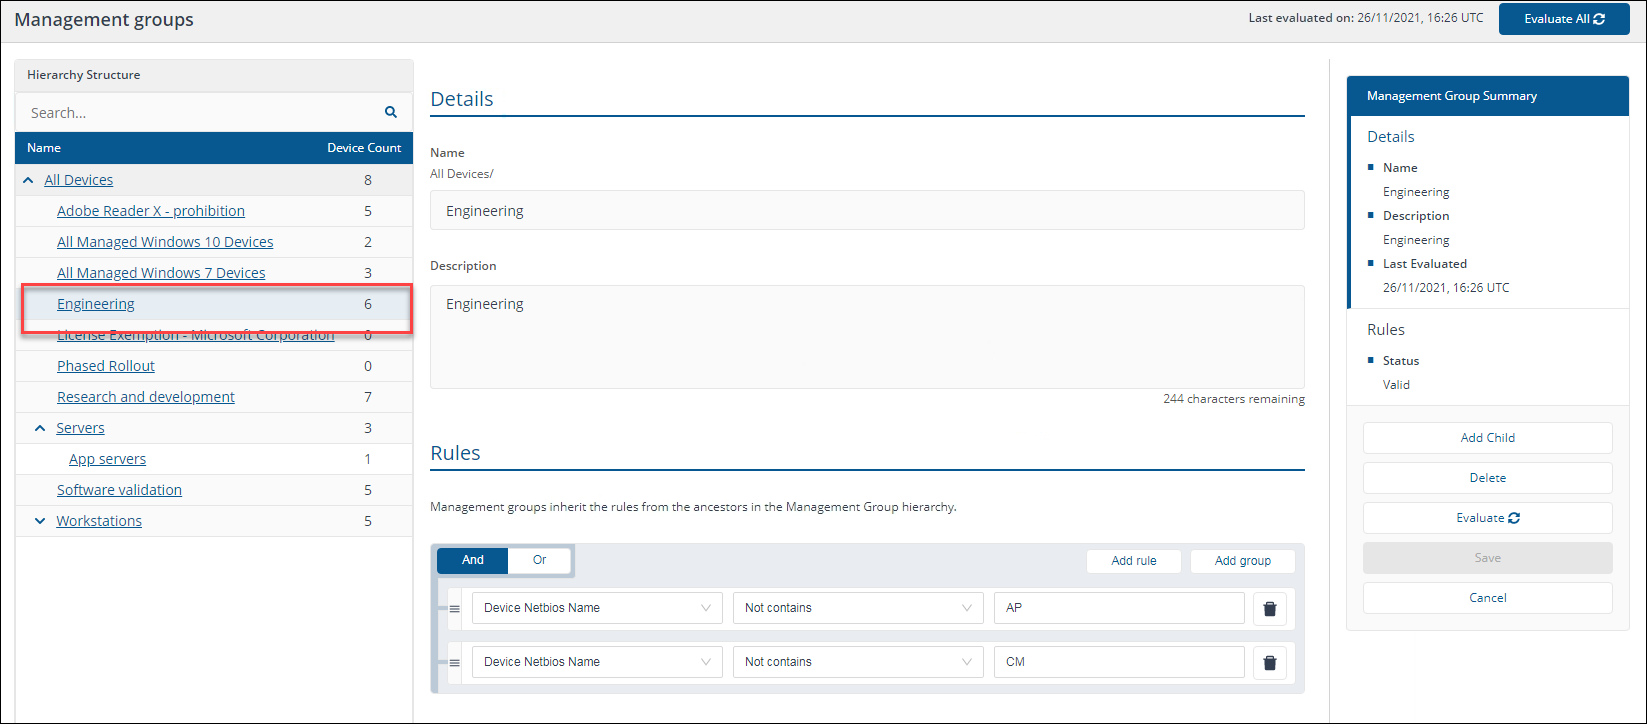This screenshot has width=1647, height=724.
Task: Collapse the Servers group chevron
Action: [40, 428]
